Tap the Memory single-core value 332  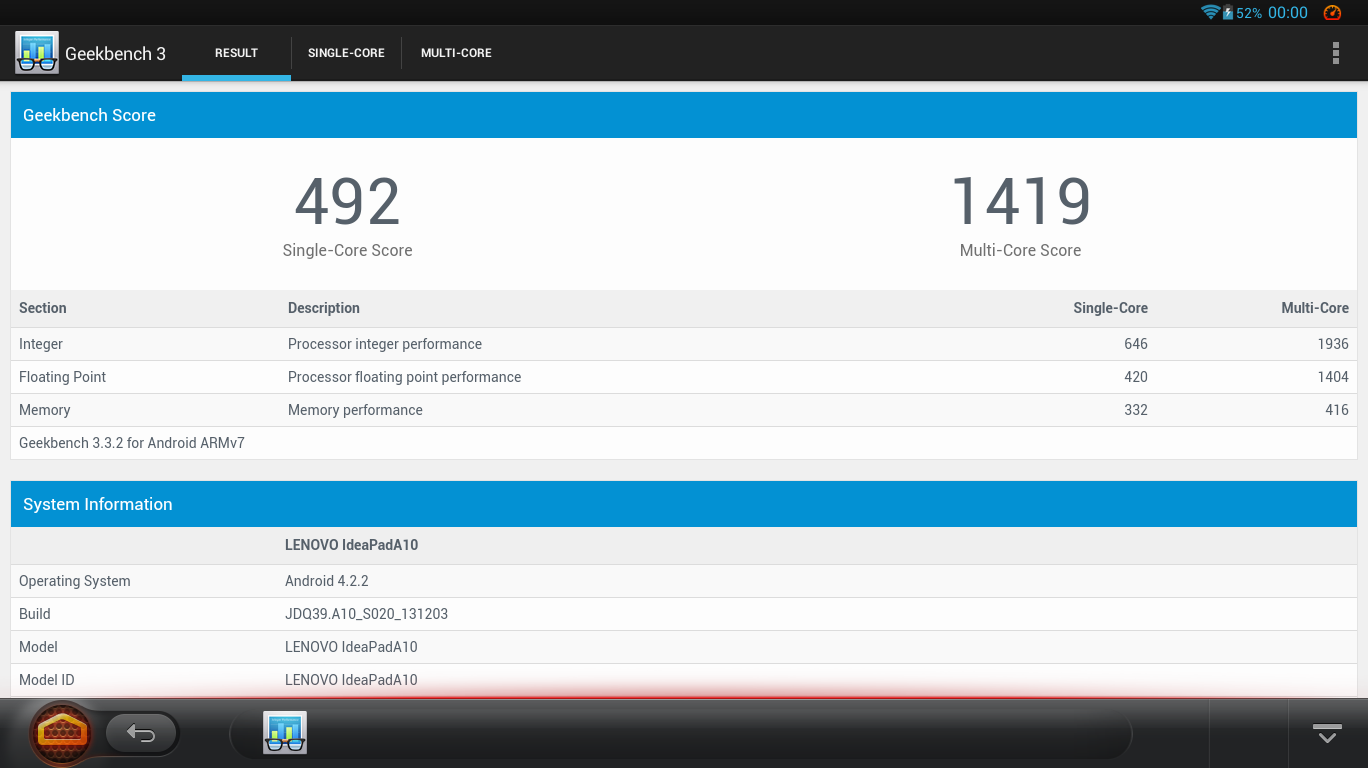(1136, 410)
